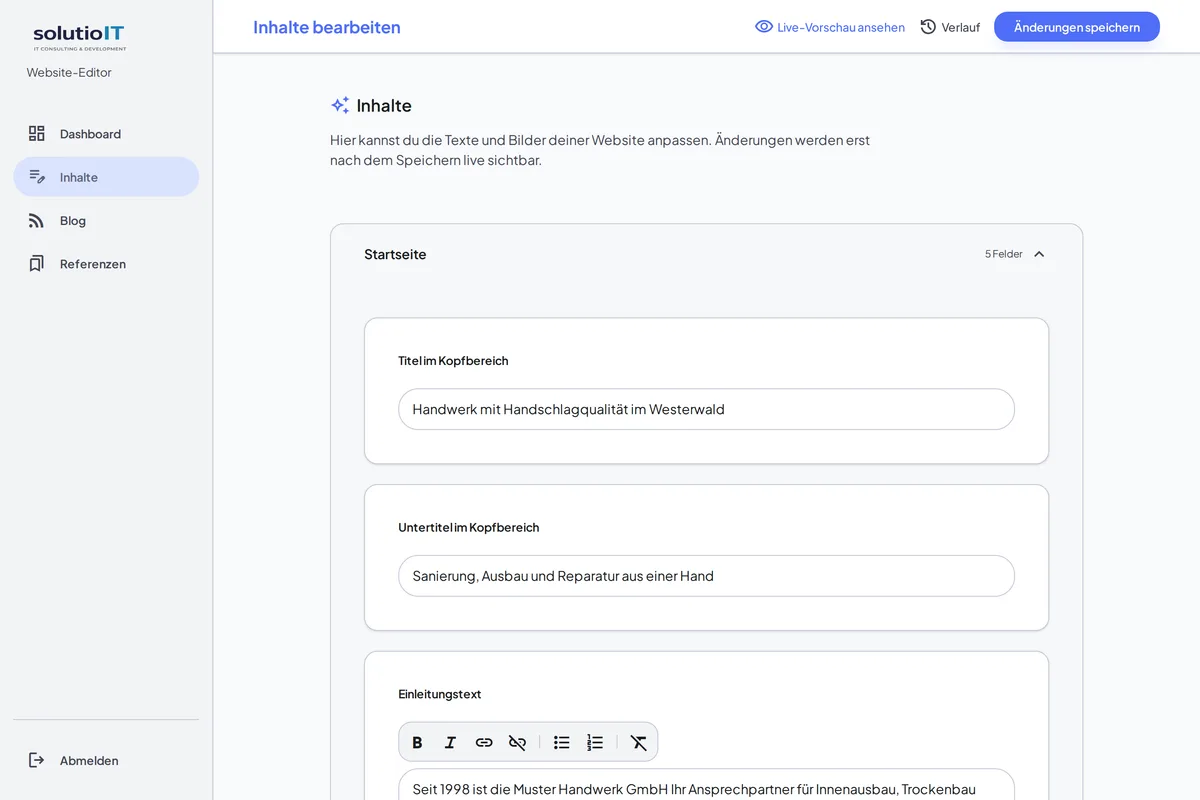The height and width of the screenshot is (800, 1200).
Task: Click the 'Titel im Kopfbereich' label
Action: [x=453, y=361]
